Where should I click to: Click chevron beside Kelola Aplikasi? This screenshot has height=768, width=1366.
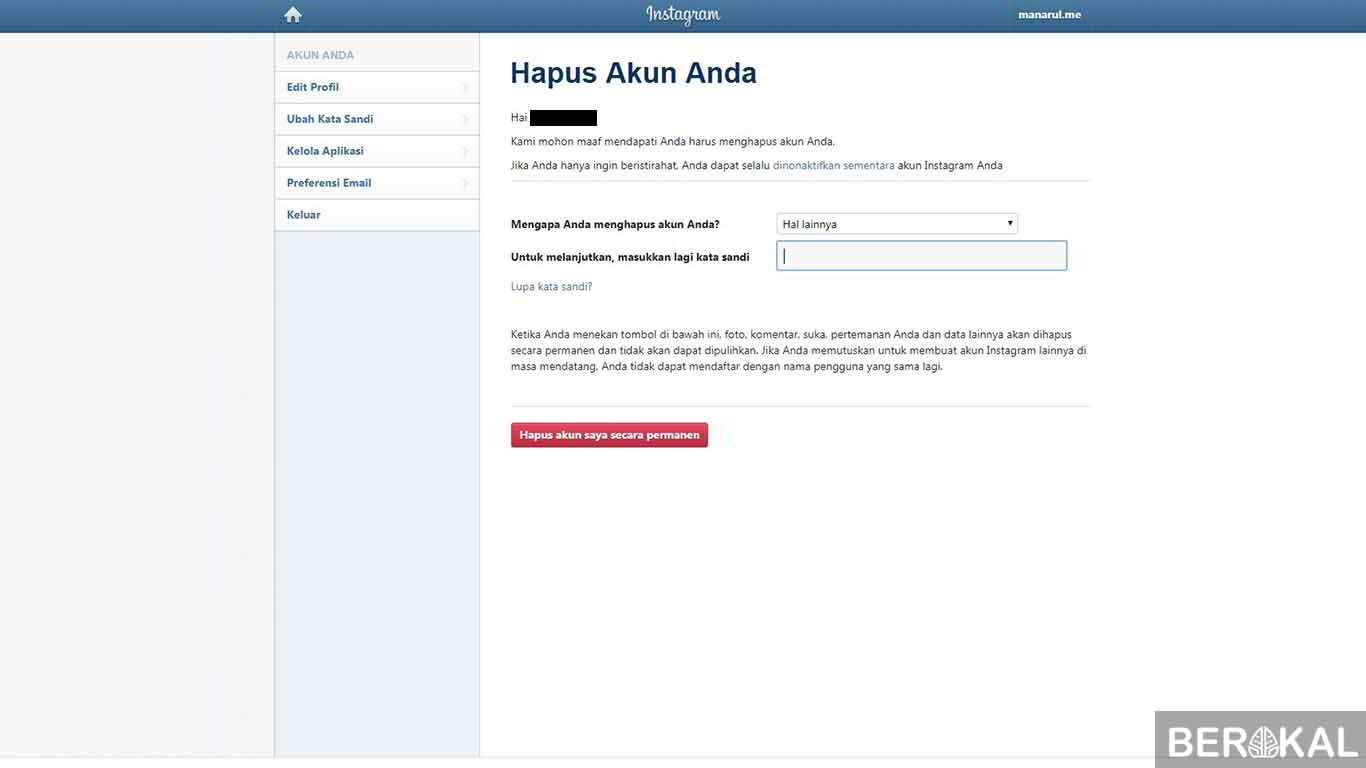click(x=465, y=152)
